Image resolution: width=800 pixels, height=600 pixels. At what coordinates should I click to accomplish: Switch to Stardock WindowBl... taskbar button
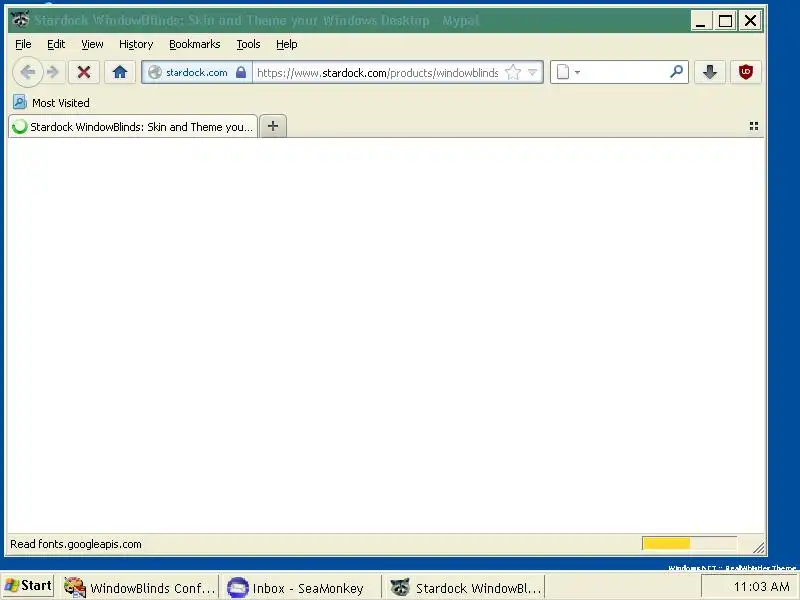[x=465, y=588]
